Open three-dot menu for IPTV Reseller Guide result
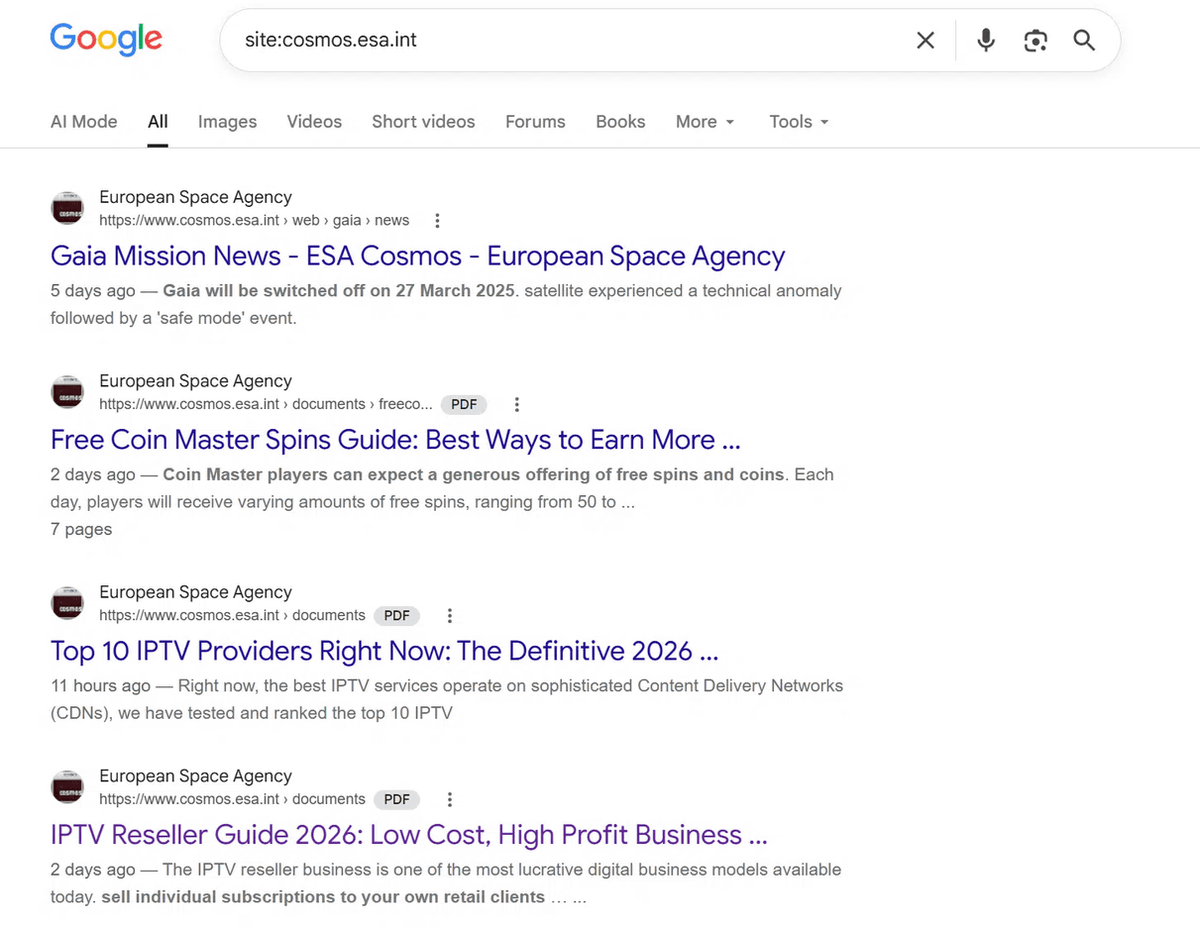 click(x=450, y=800)
